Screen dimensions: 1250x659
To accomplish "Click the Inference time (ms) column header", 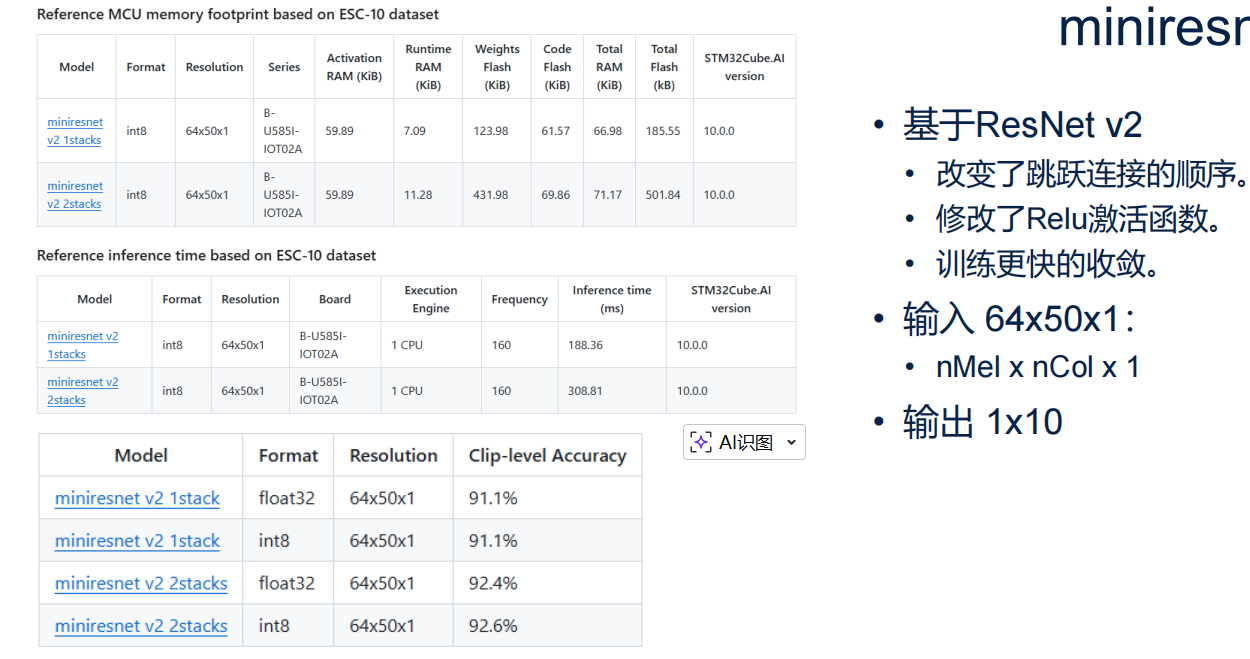I will (611, 299).
